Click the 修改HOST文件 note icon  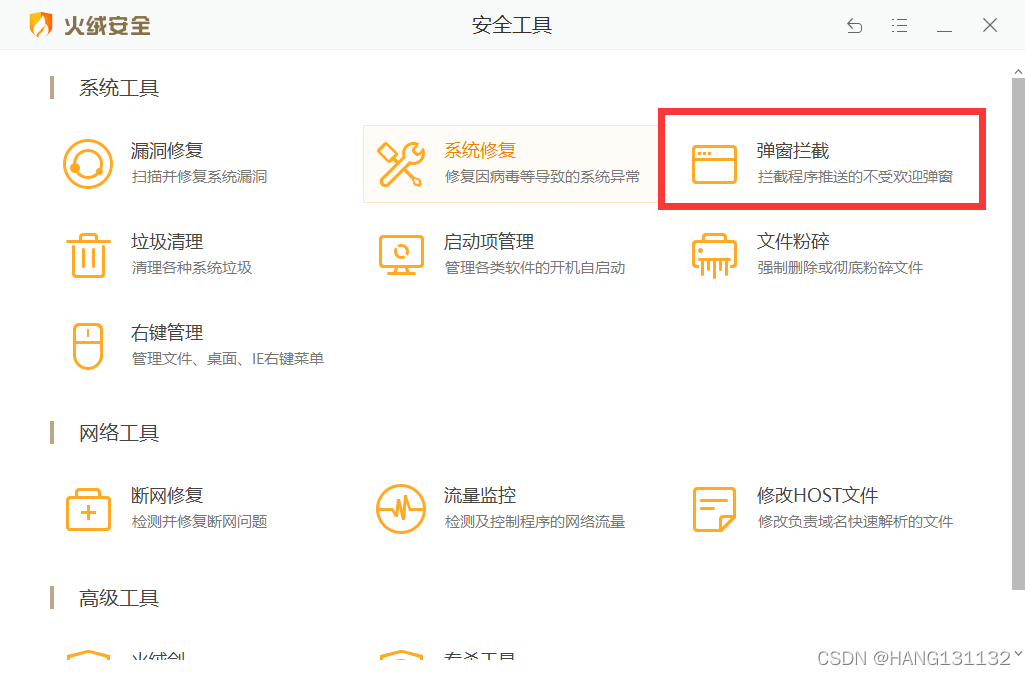point(714,509)
